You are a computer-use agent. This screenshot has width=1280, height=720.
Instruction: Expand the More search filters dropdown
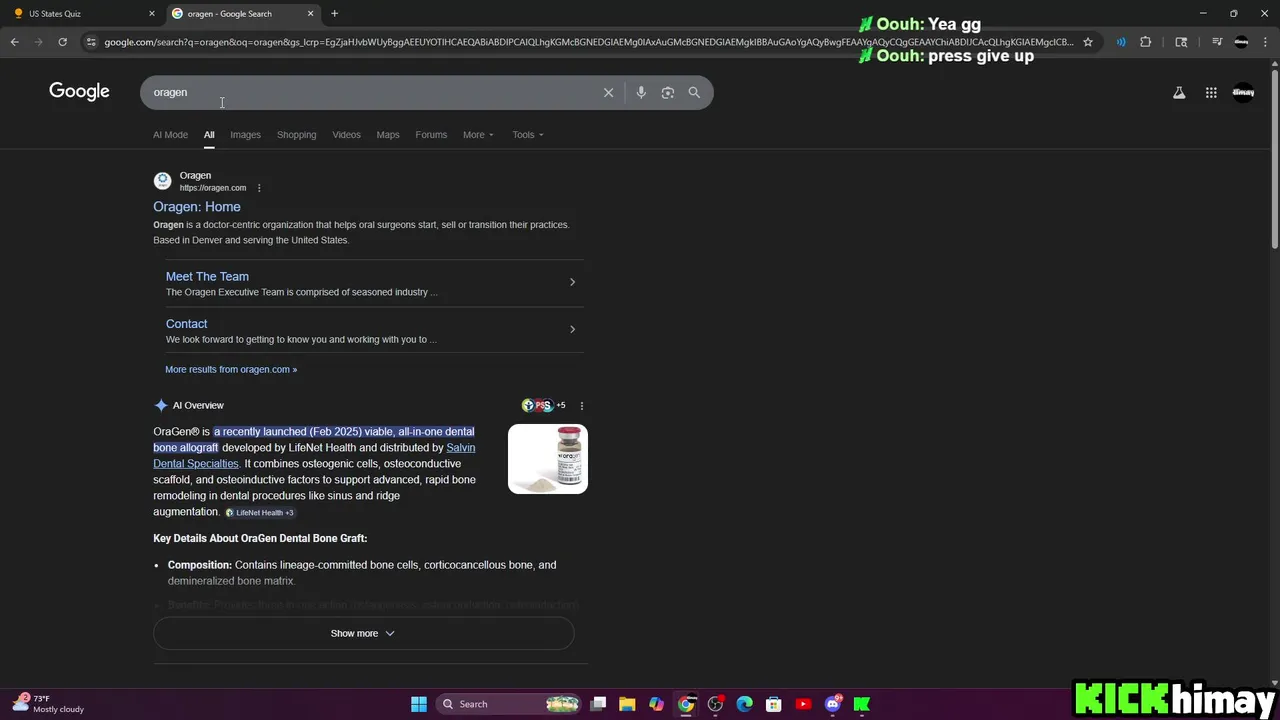coord(478,135)
